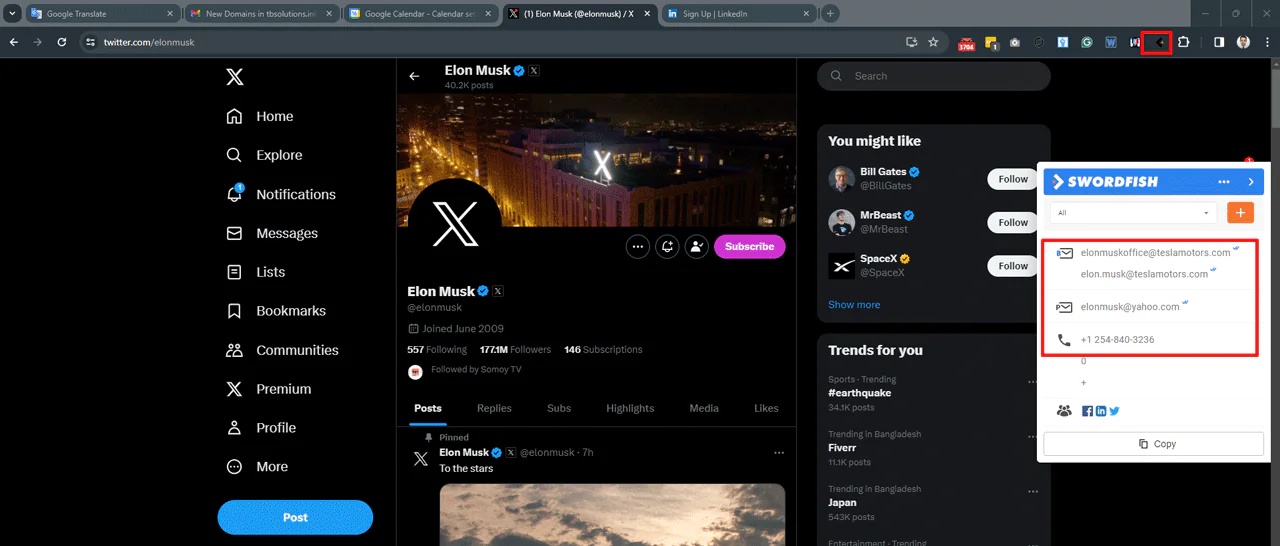1280x546 pixels.
Task: Reload the page
Action: (62, 42)
